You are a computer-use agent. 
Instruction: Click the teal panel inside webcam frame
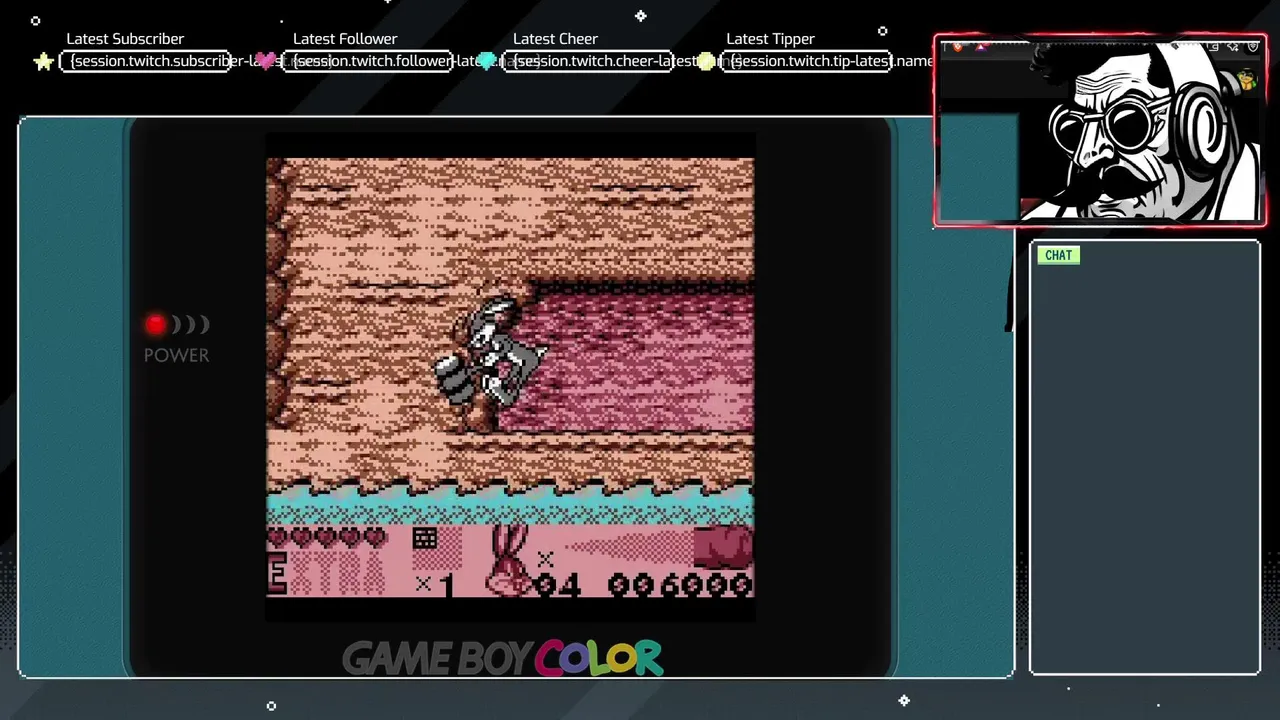click(978, 166)
